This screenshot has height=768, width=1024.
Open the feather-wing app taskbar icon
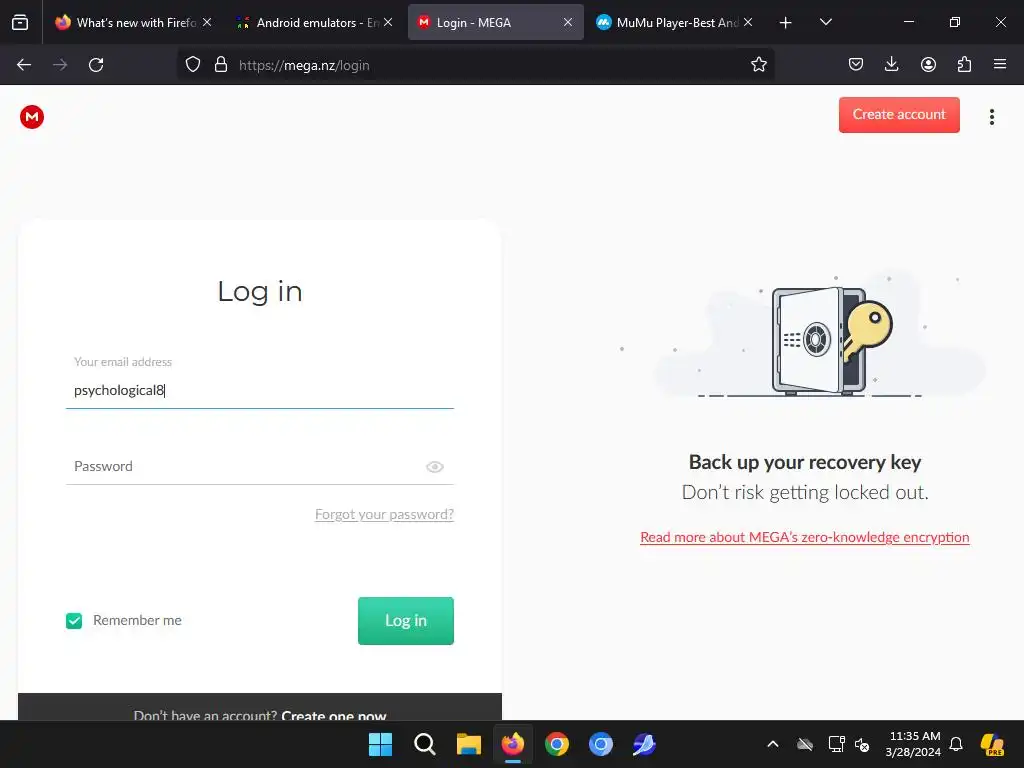click(645, 744)
